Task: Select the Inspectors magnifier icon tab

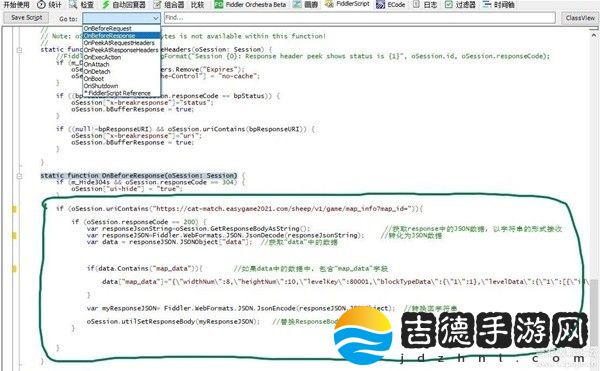Action: [x=73, y=5]
